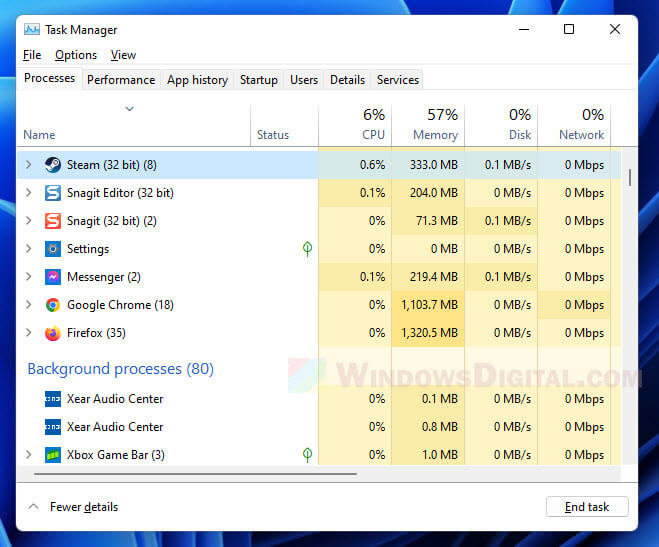
Task: Open the File menu
Action: click(32, 55)
